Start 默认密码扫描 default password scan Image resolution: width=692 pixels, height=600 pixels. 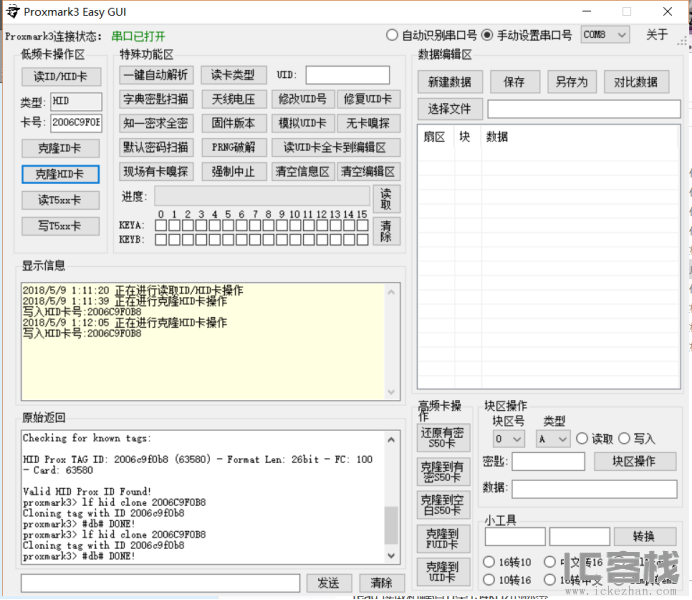click(x=156, y=147)
